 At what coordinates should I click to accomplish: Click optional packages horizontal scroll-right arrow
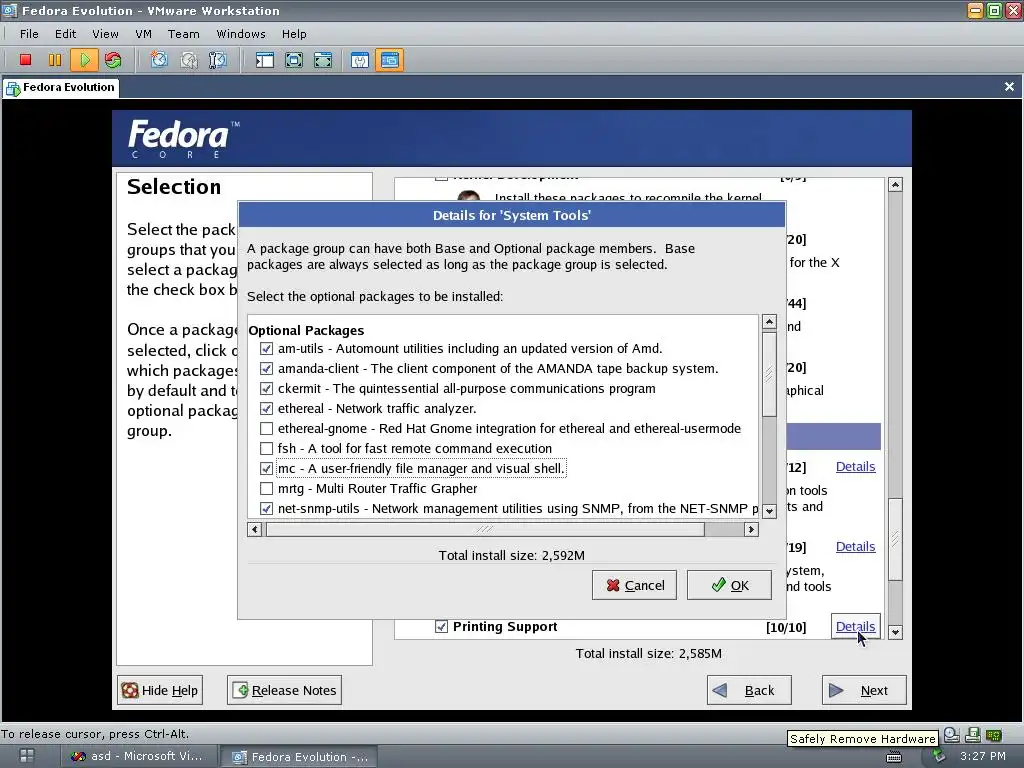[x=751, y=530]
